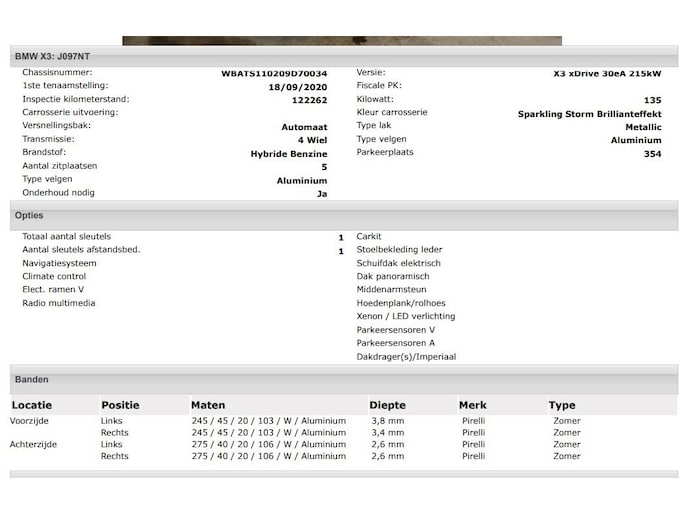
Task: Click the vehicle photo strip at top
Action: click(341, 41)
